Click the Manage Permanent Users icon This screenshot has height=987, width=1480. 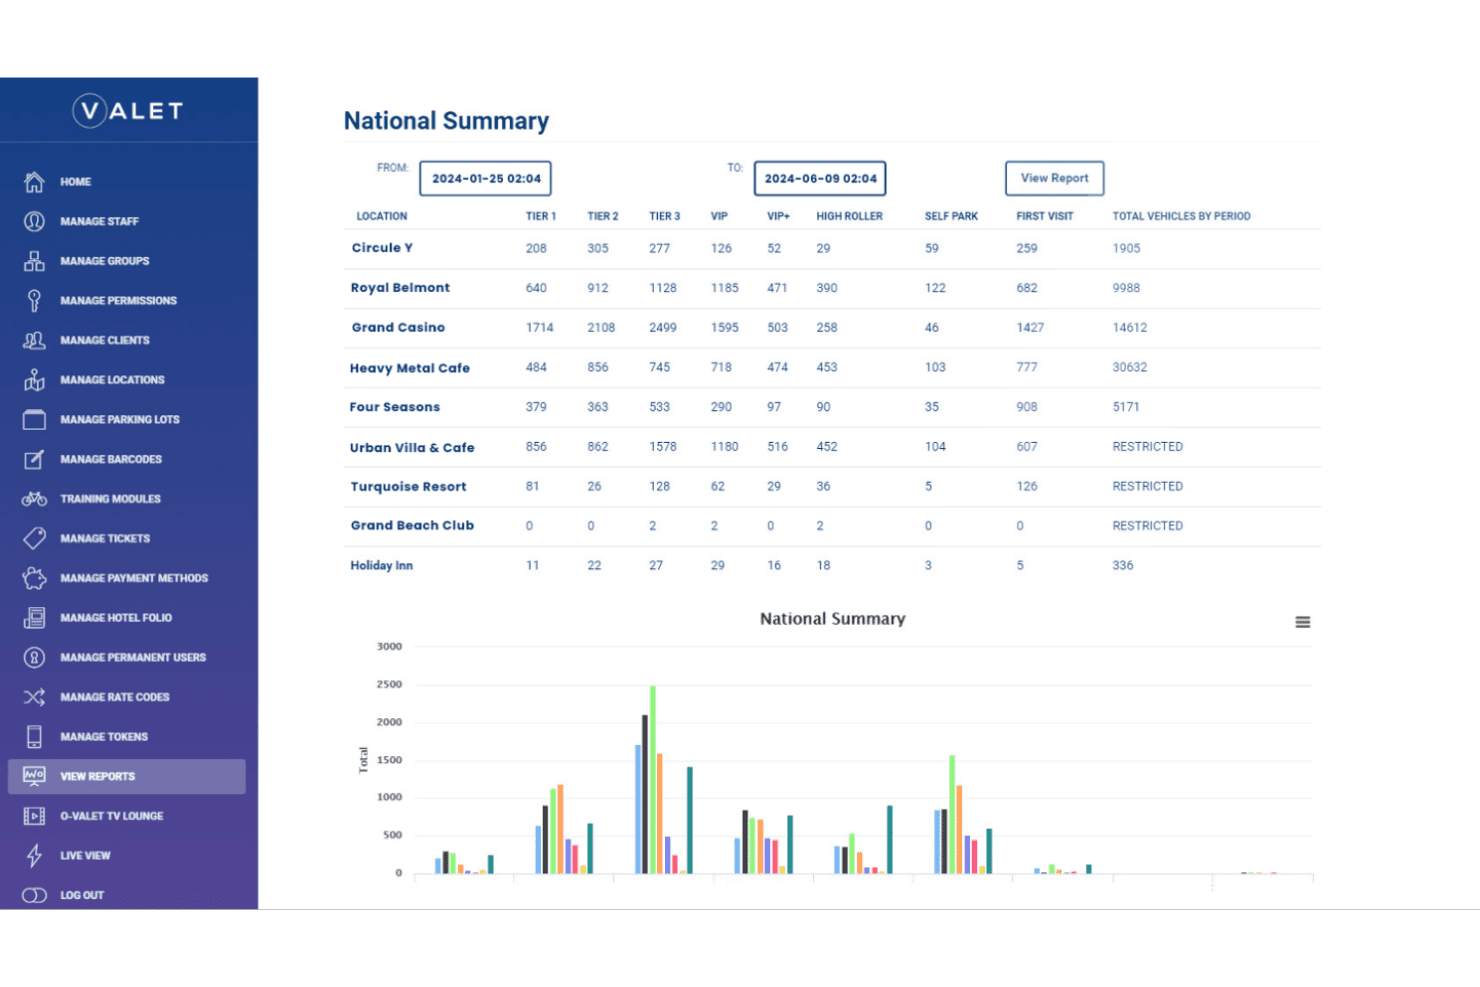pos(34,657)
